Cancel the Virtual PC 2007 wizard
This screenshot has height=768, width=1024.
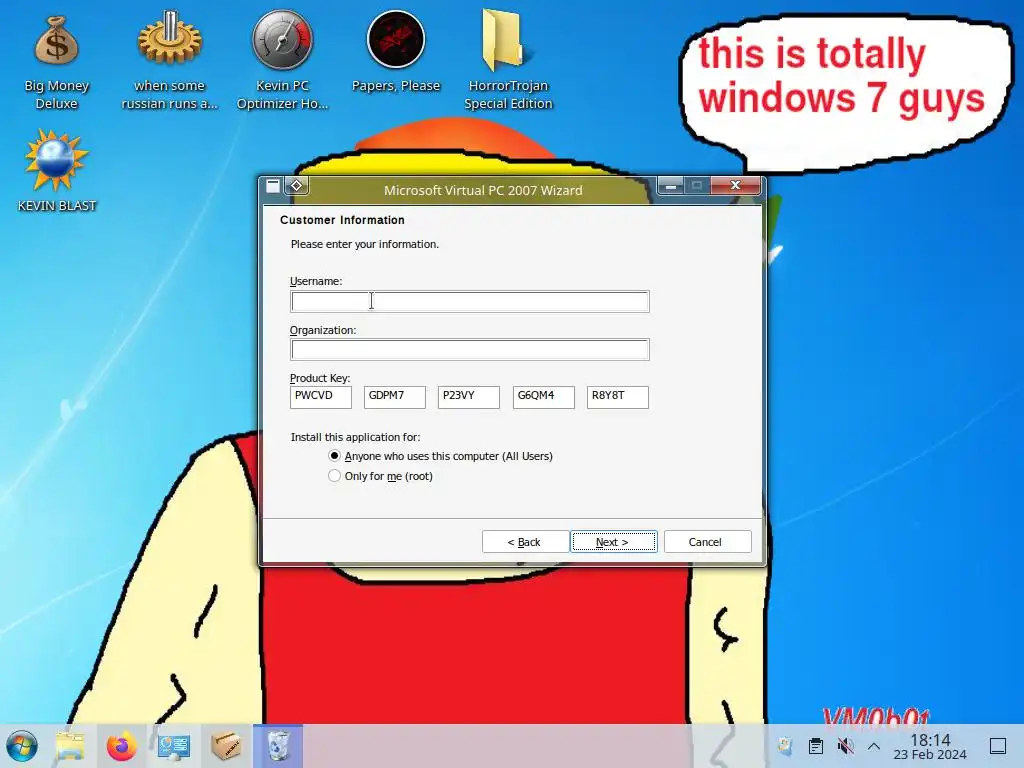pyautogui.click(x=707, y=541)
